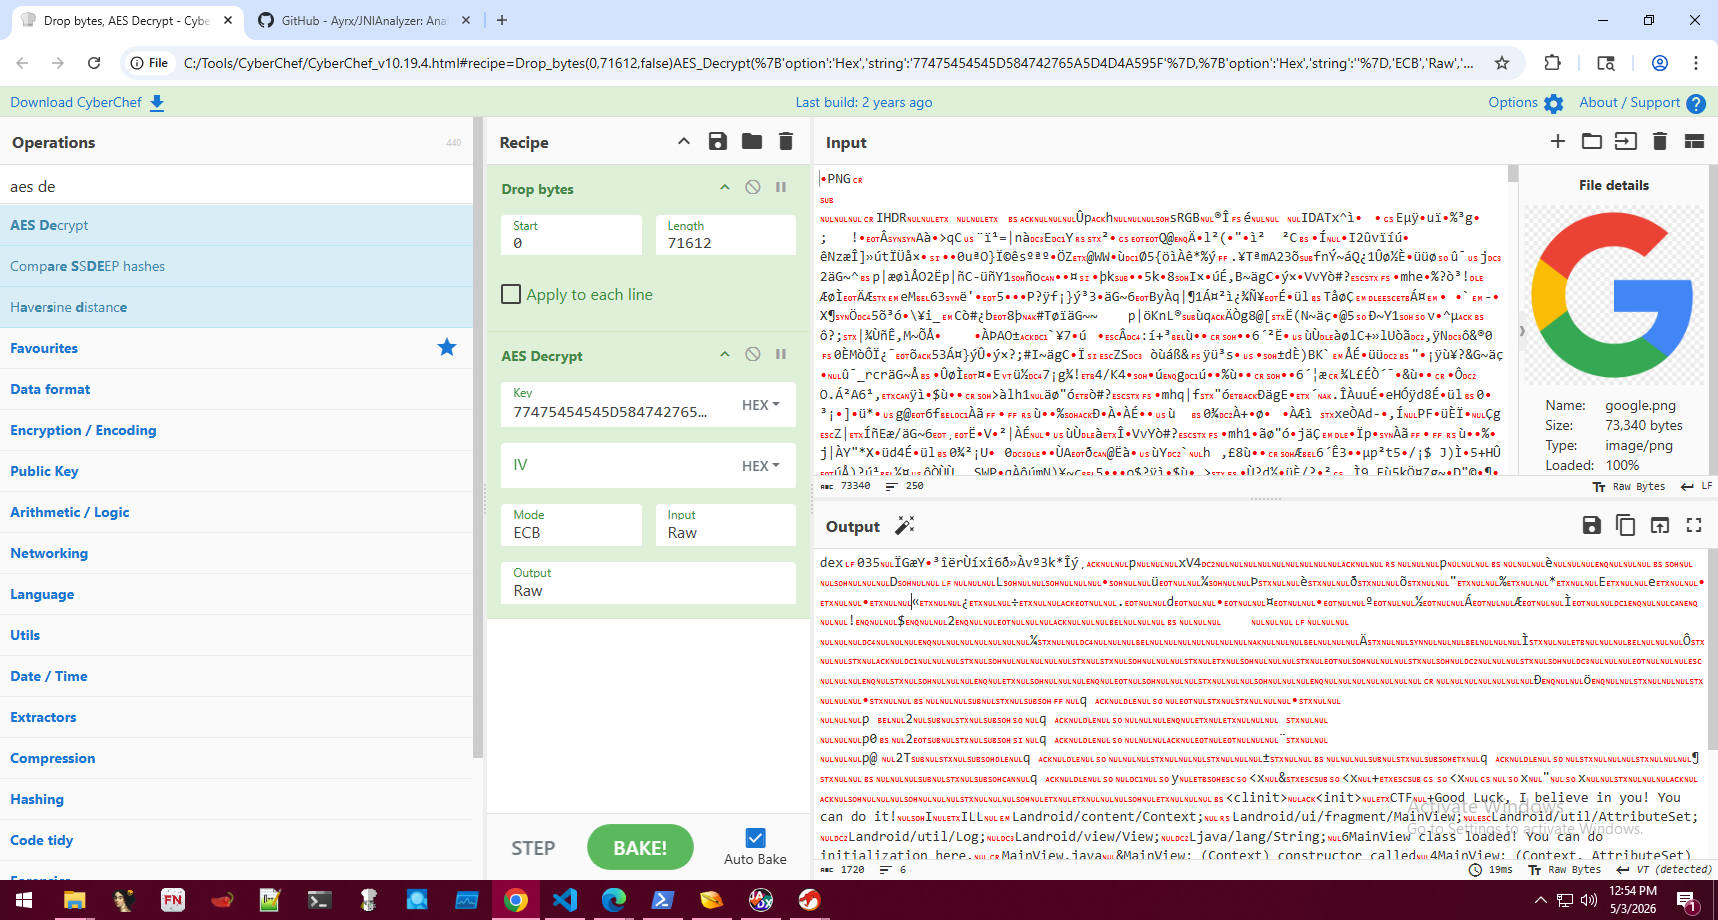The image size is (1718, 920).
Task: Click the BAKE! button
Action: 640,848
